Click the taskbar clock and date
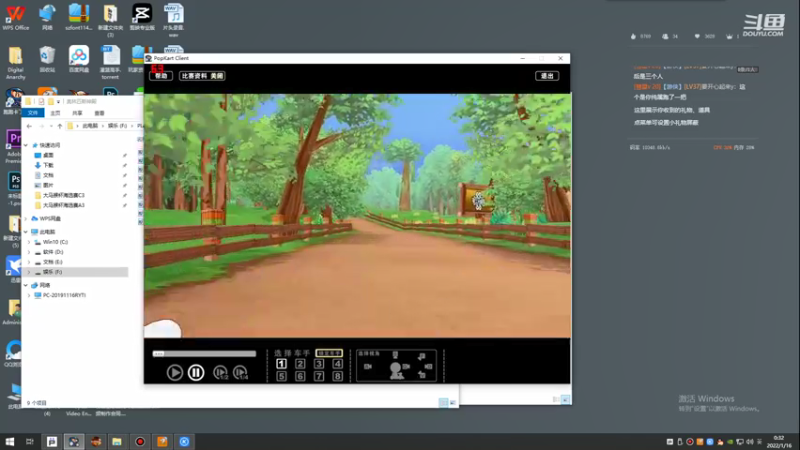The height and width of the screenshot is (450, 800). (779, 442)
